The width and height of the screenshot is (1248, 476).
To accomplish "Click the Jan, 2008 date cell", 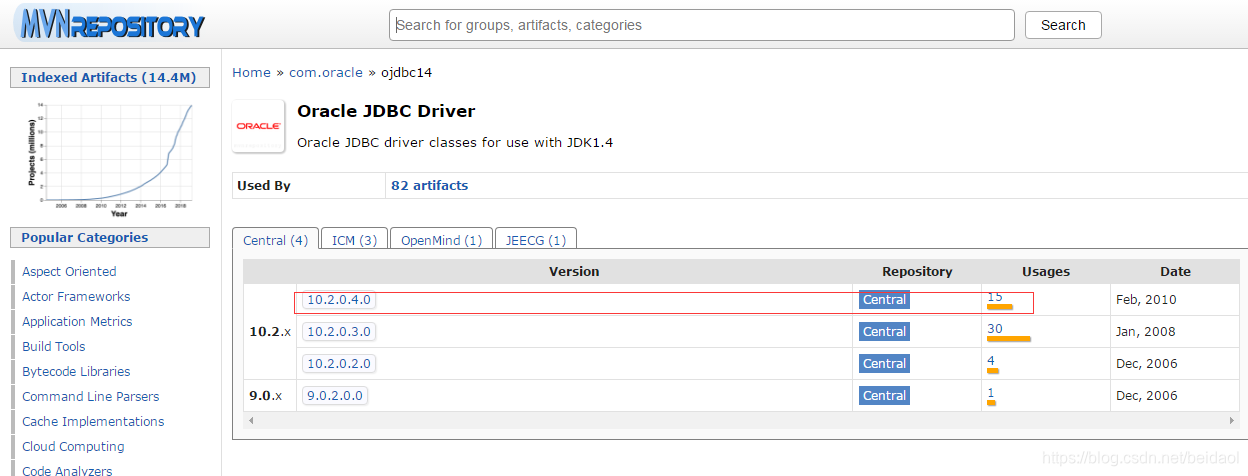I will (x=1146, y=331).
